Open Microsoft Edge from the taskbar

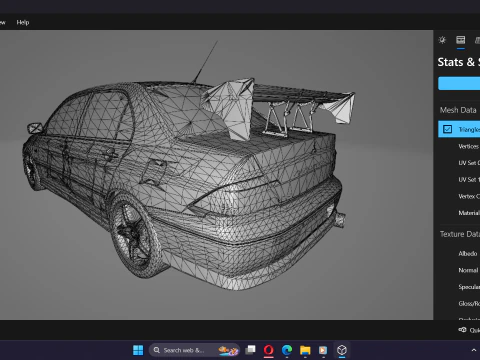(x=287, y=350)
